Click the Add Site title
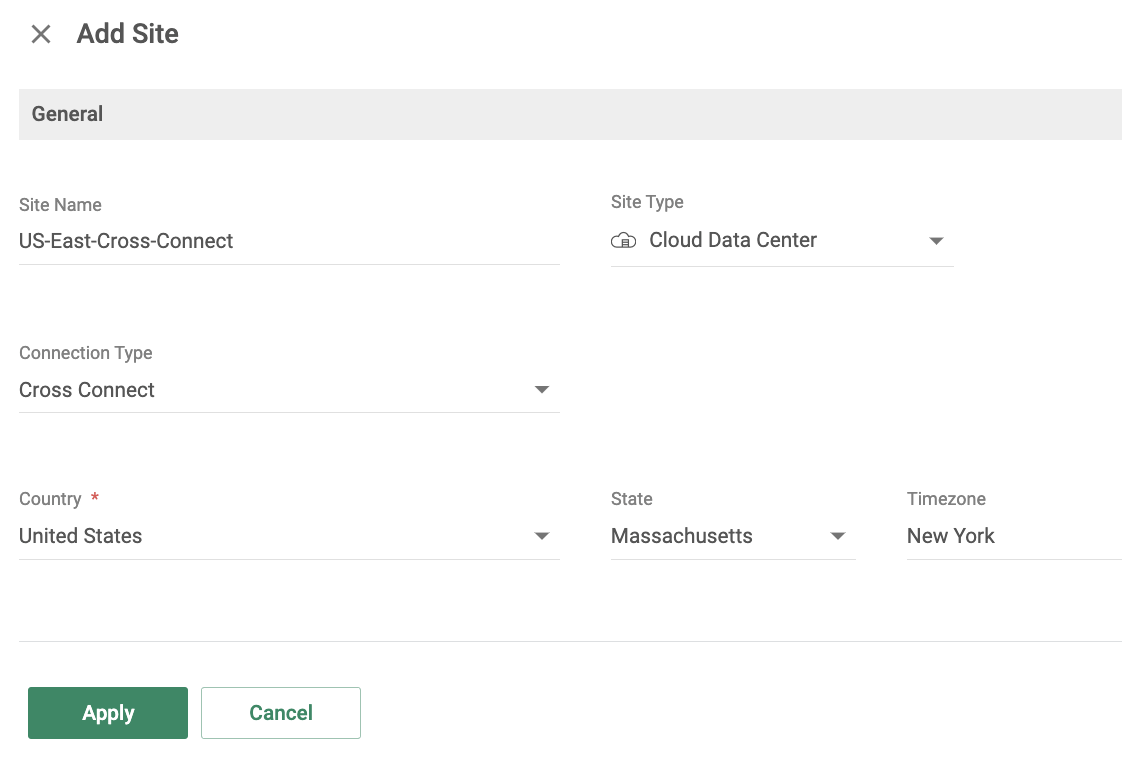The height and width of the screenshot is (778, 1122). click(x=127, y=34)
